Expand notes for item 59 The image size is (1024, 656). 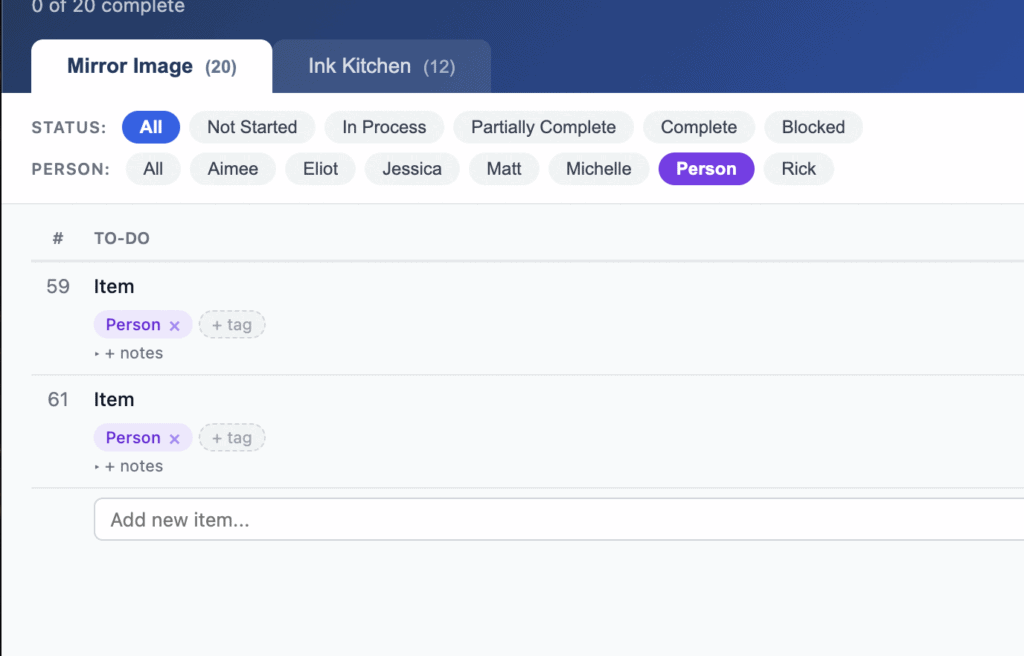(x=129, y=353)
